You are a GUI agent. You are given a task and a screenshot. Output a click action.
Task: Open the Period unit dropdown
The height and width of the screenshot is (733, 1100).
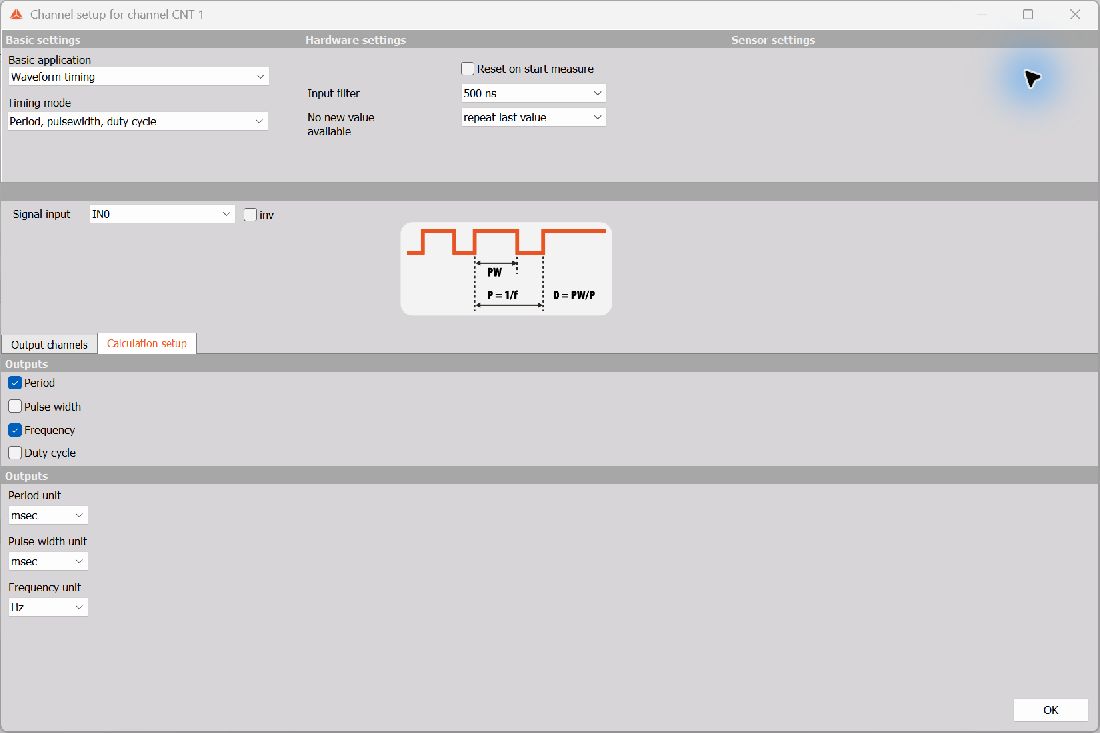[x=48, y=516]
